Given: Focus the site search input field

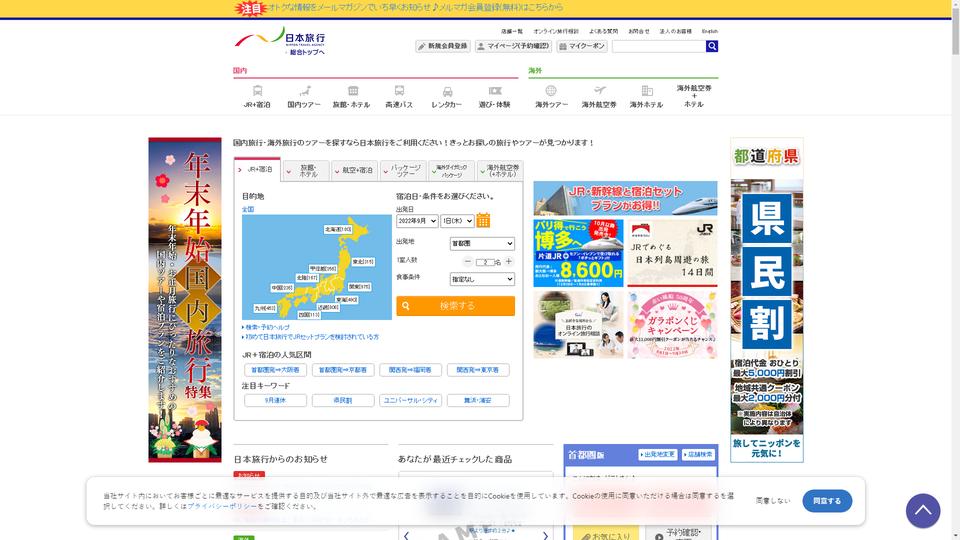Looking at the screenshot, I should (659, 47).
